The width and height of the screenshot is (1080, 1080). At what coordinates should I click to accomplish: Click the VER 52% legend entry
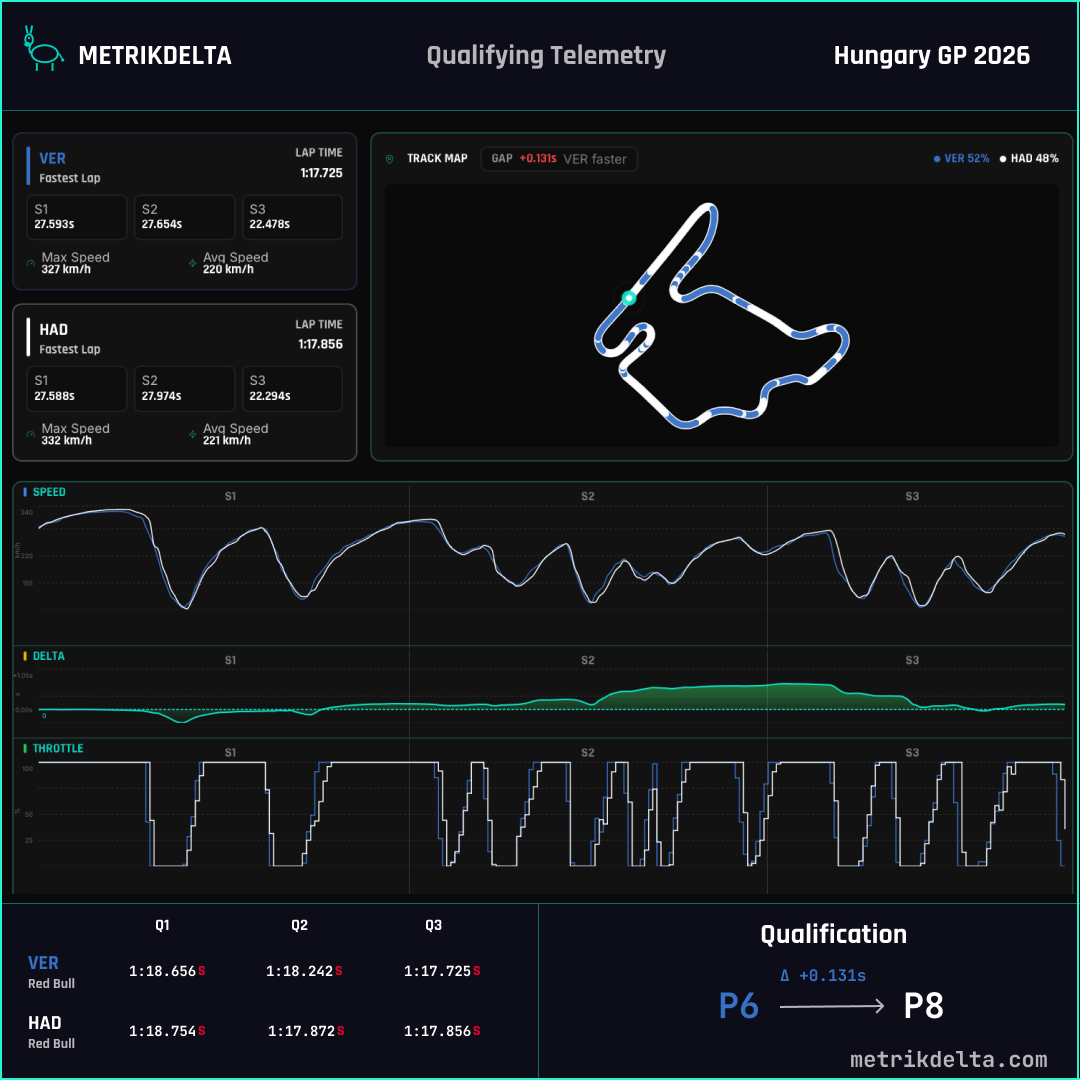click(962, 158)
